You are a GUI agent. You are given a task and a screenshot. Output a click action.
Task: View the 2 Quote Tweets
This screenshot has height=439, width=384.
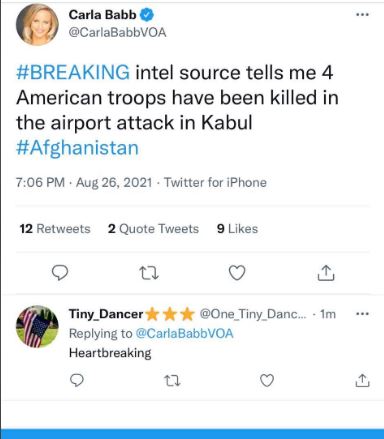[153, 229]
